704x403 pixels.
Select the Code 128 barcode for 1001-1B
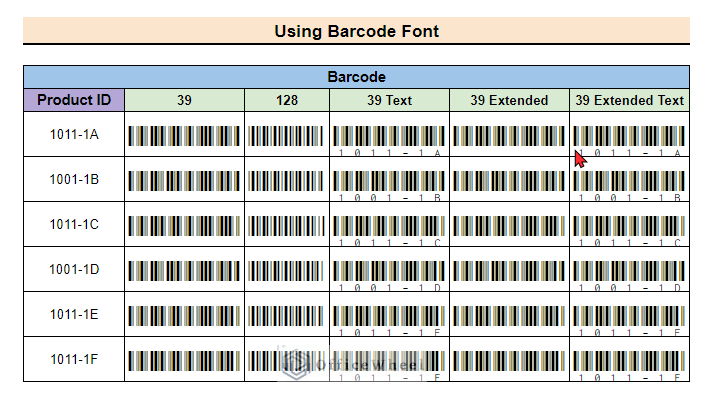click(x=286, y=181)
